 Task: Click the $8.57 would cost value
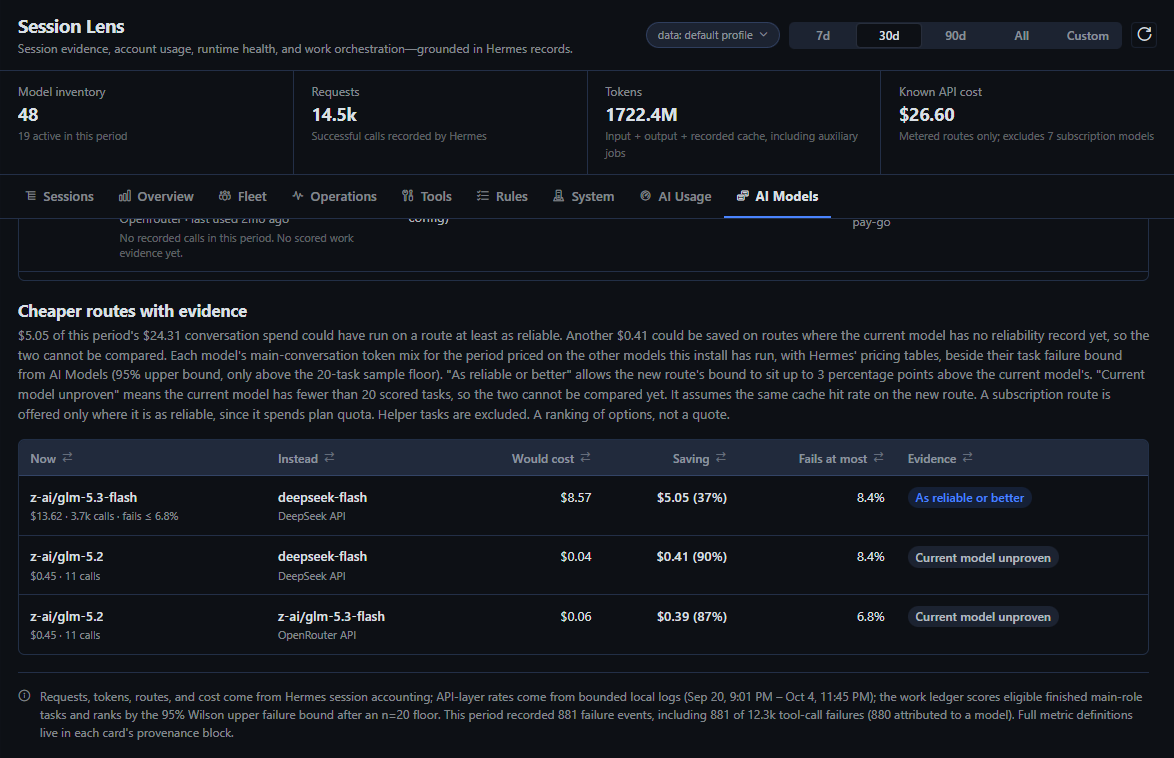pyautogui.click(x=576, y=497)
